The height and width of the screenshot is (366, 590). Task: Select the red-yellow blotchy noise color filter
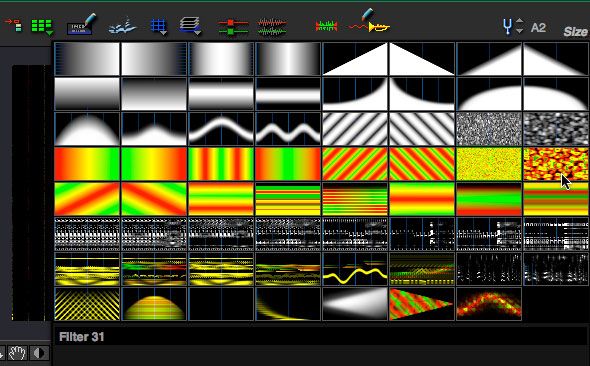coord(556,164)
